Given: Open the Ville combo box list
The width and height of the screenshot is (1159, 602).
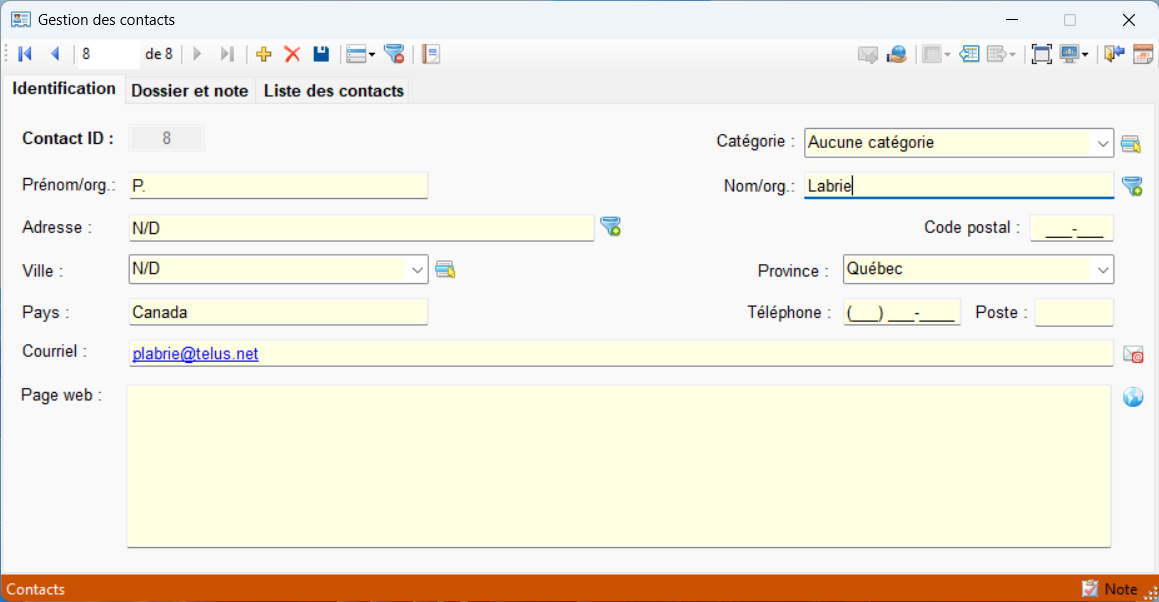Looking at the screenshot, I should click(417, 270).
